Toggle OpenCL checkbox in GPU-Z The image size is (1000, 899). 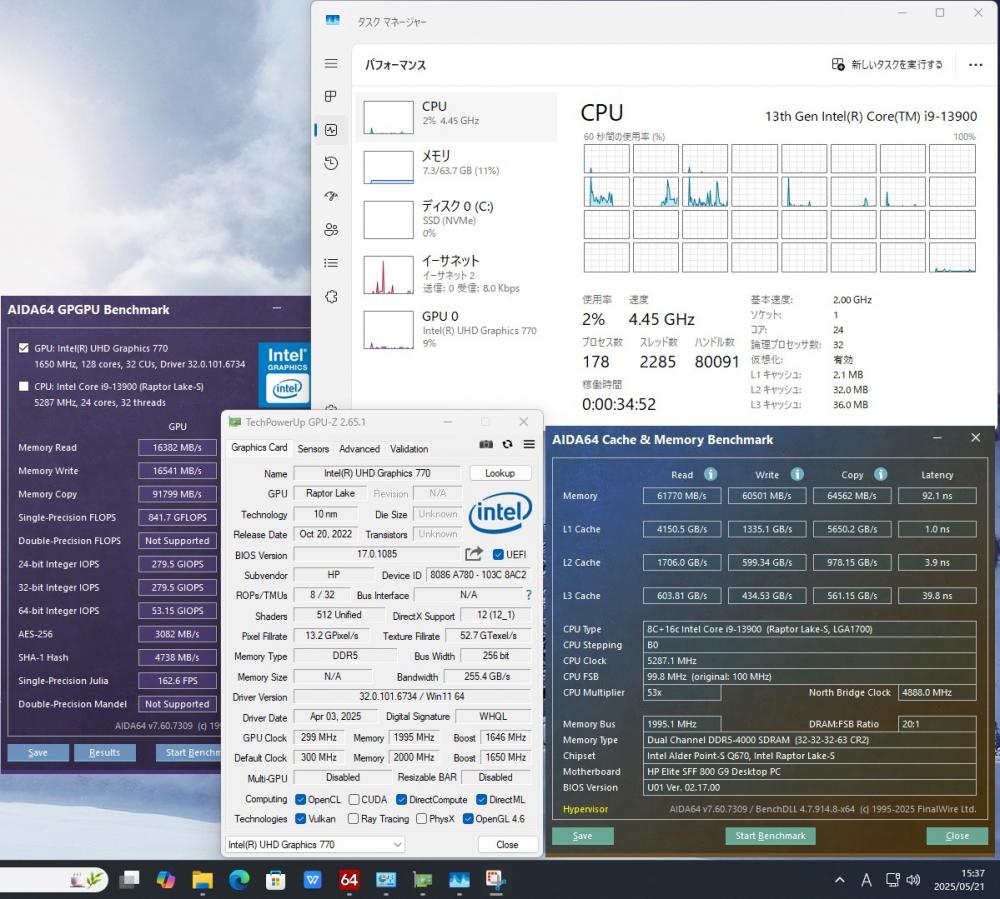pos(300,800)
